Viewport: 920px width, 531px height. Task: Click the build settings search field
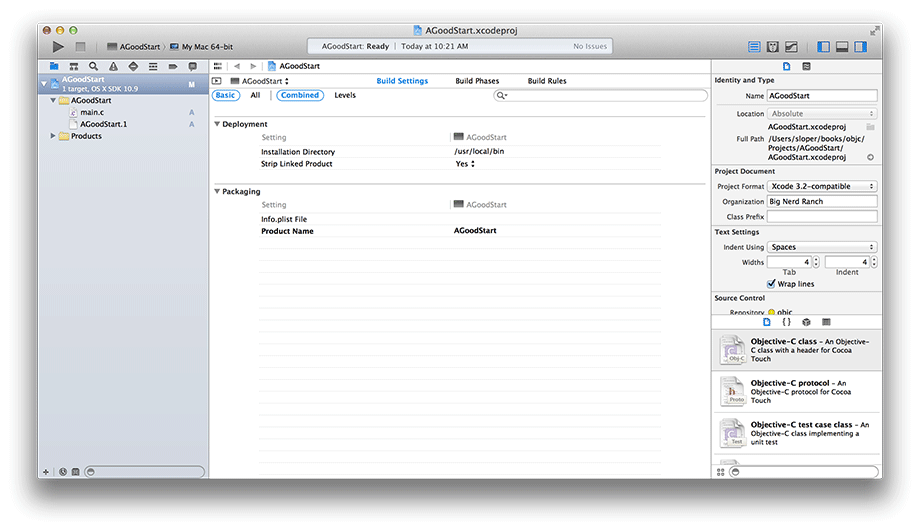coord(600,95)
